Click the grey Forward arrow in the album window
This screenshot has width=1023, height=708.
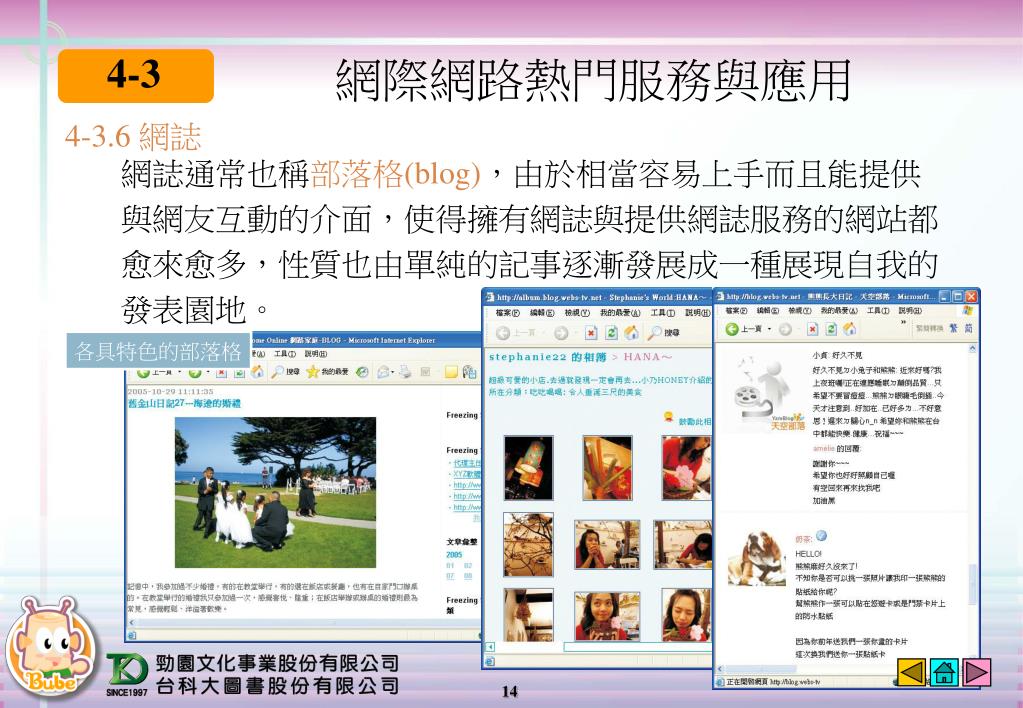pyautogui.click(x=560, y=333)
